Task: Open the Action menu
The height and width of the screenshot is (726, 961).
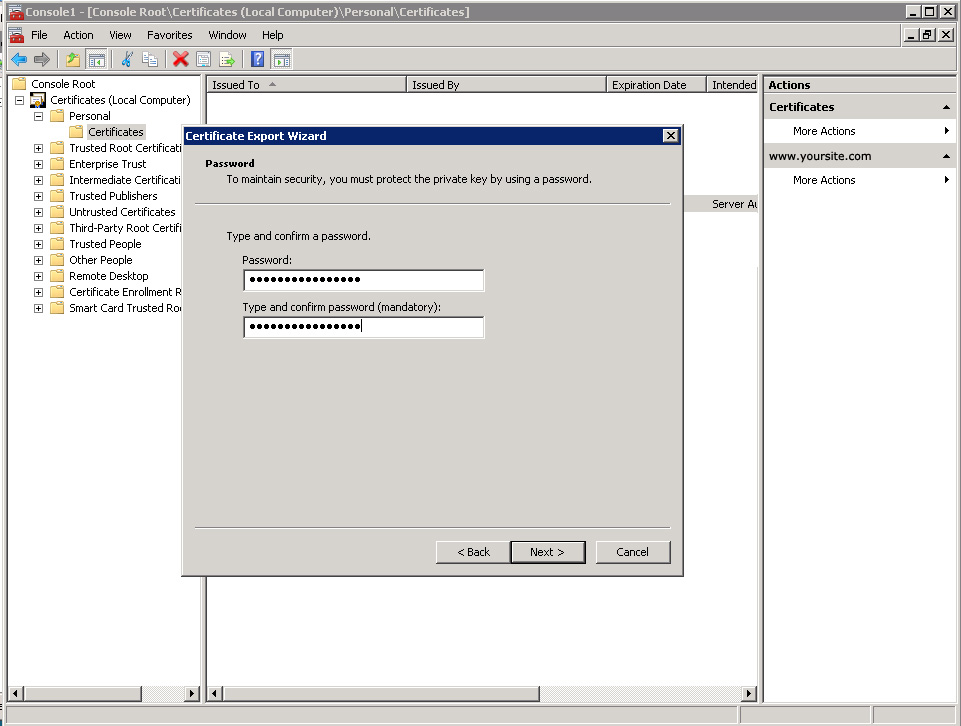Action: (x=78, y=35)
